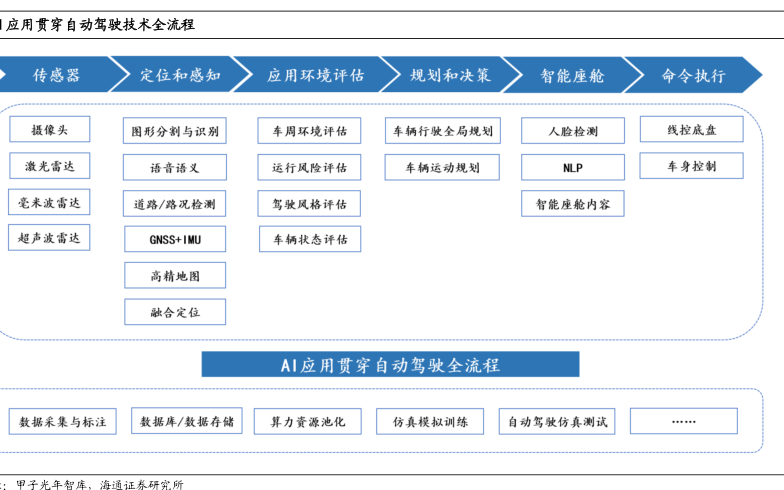This screenshot has width=784, height=490.
Task: Click the 传感器 arrow header
Action: click(x=55, y=75)
